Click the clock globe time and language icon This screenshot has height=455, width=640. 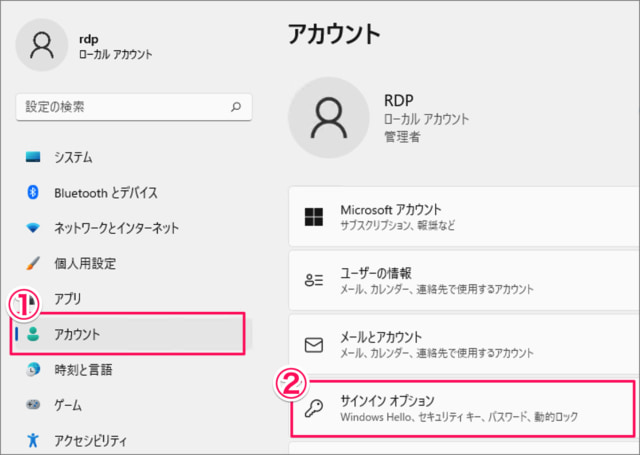(x=33, y=369)
